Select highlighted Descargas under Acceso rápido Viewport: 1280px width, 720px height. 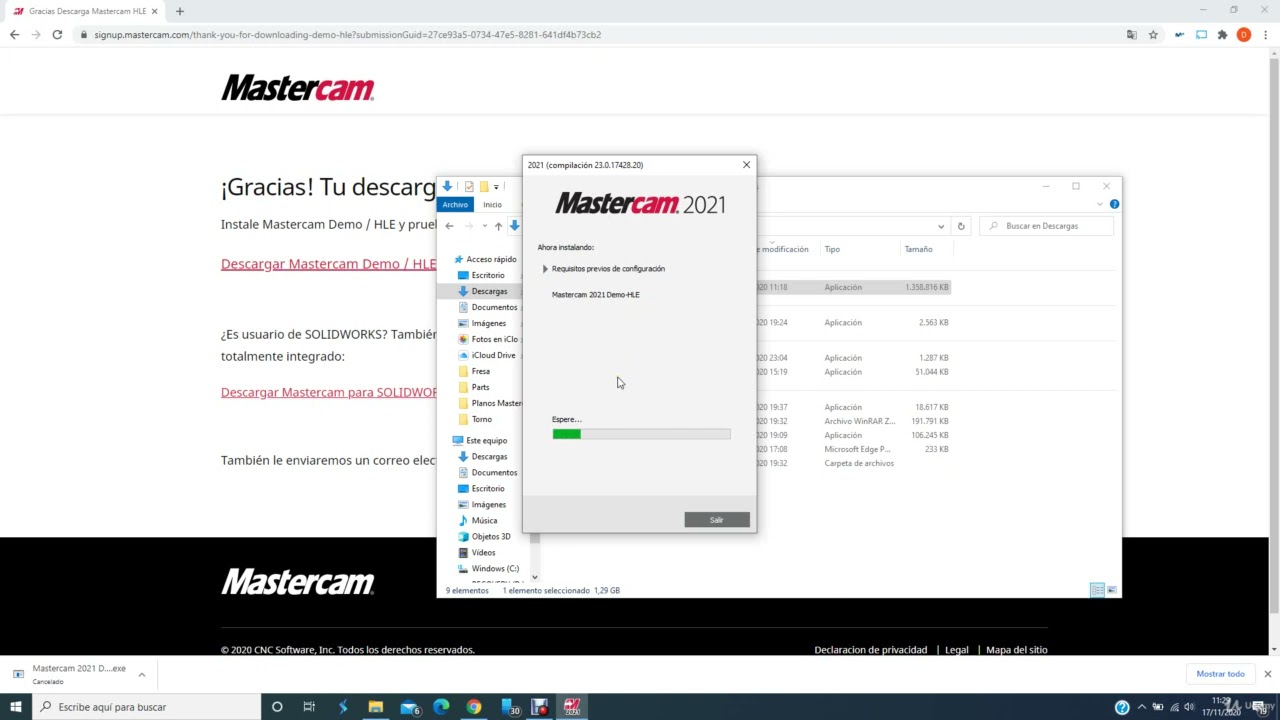pos(488,291)
